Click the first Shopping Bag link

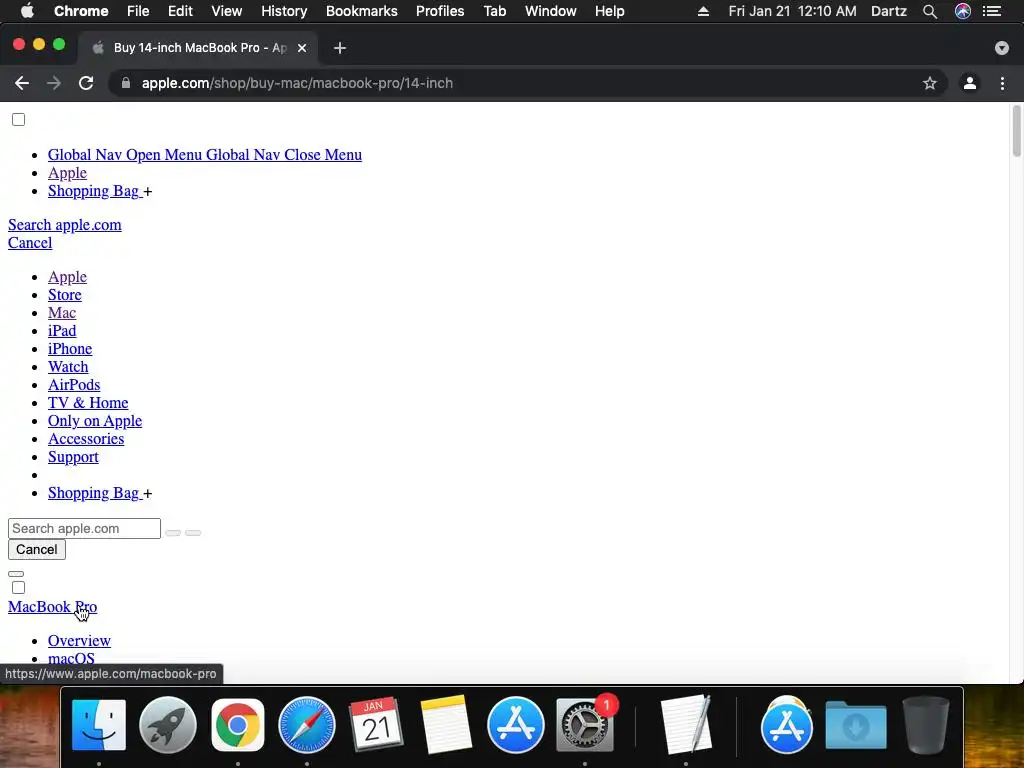tap(93, 191)
